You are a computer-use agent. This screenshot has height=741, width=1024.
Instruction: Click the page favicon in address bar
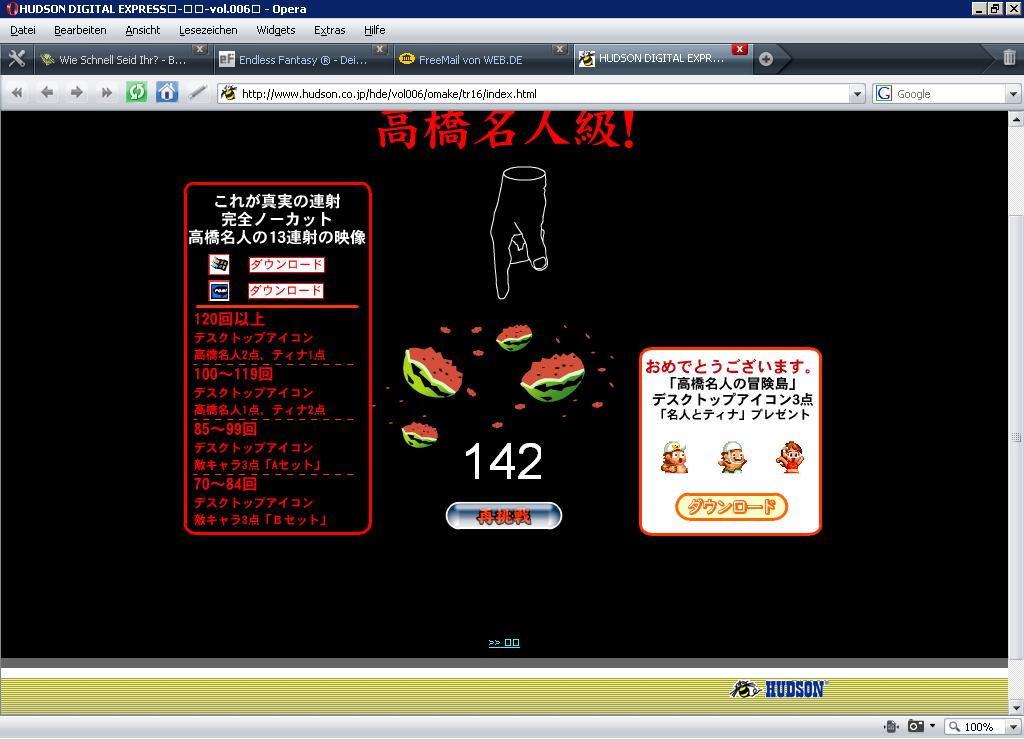(x=228, y=93)
